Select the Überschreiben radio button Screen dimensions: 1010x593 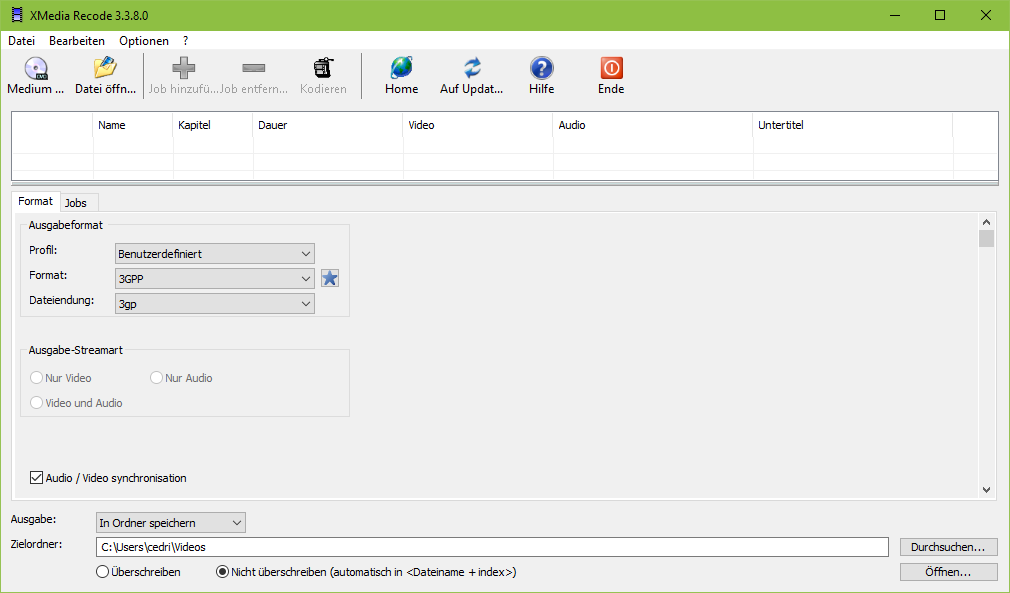[x=101, y=571]
